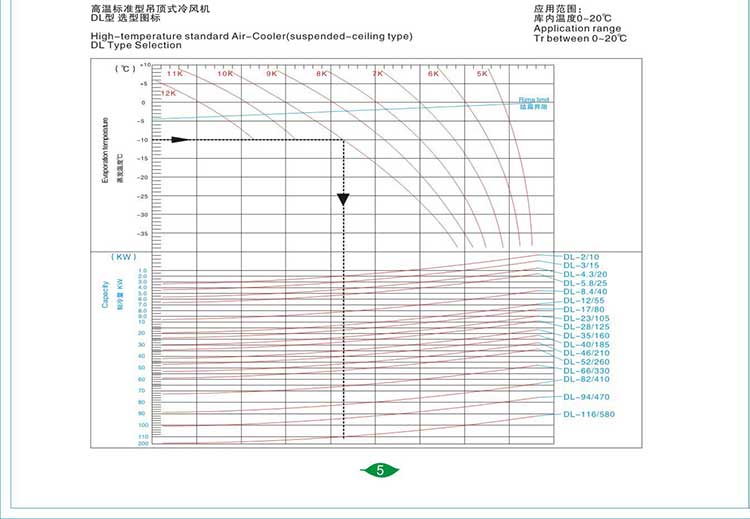The image size is (750, 519).
Task: Click the right-pointing black arrowhead at -10°C
Action: pos(180,139)
